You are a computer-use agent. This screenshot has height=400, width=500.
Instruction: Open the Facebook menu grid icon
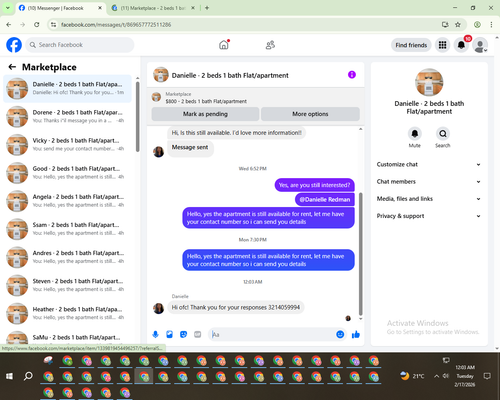442,45
